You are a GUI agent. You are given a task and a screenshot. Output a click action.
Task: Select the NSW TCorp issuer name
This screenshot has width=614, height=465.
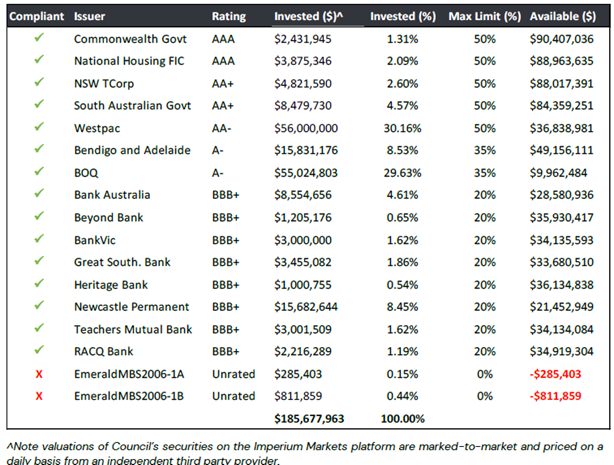pos(107,83)
